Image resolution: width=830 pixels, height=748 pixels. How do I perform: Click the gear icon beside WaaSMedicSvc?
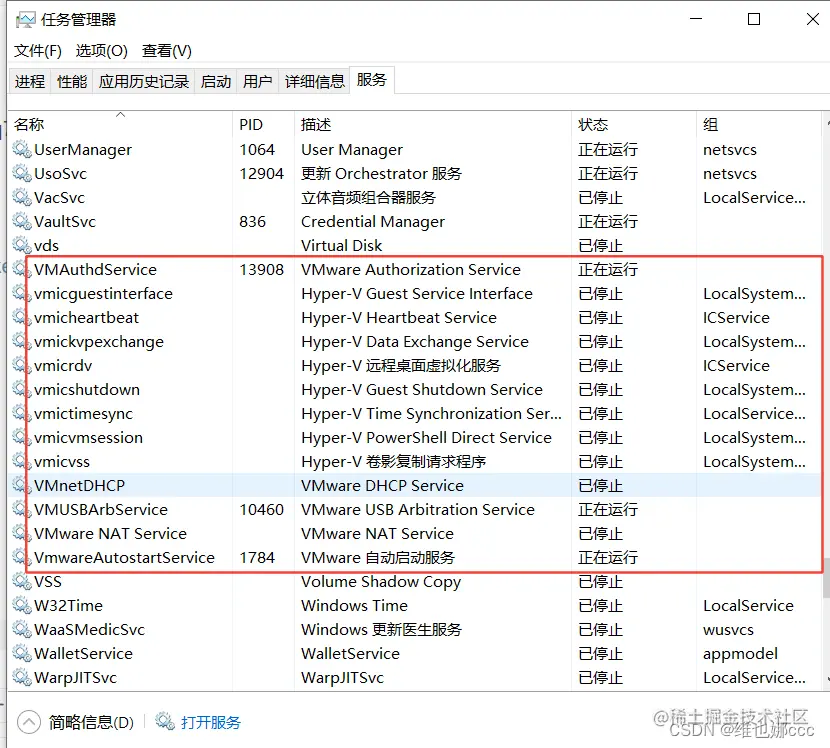(x=22, y=629)
